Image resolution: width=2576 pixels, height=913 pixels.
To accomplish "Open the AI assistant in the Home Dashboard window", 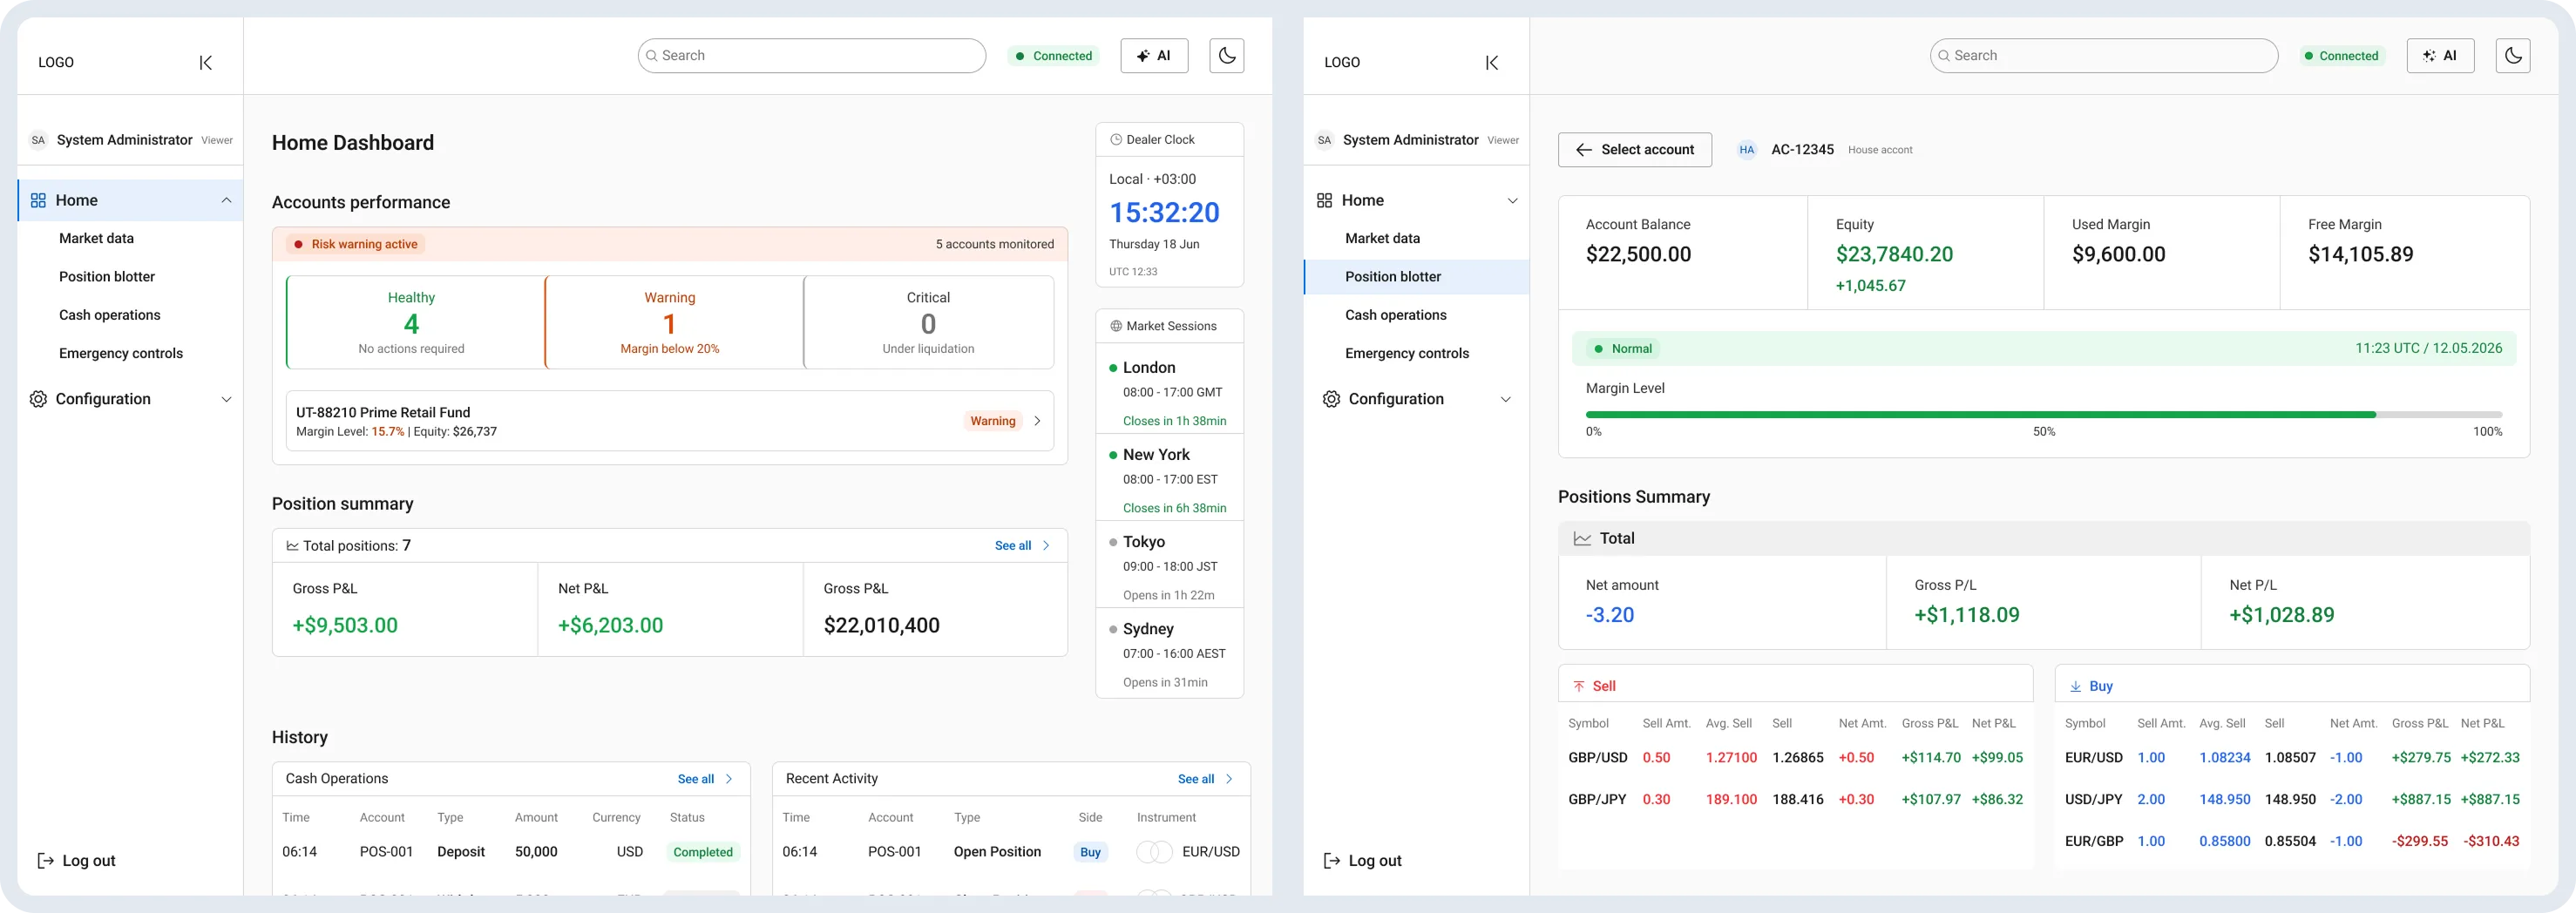I will pyautogui.click(x=1154, y=56).
